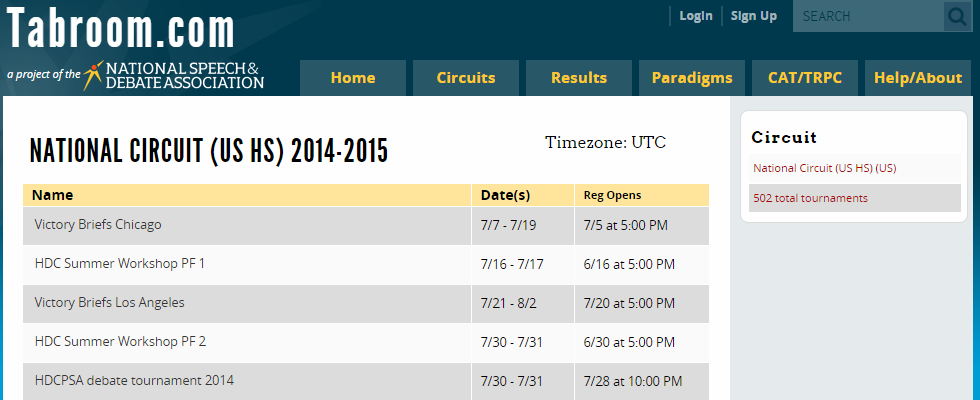Go to the Circuits tab
This screenshot has height=400, width=980.
click(x=466, y=78)
